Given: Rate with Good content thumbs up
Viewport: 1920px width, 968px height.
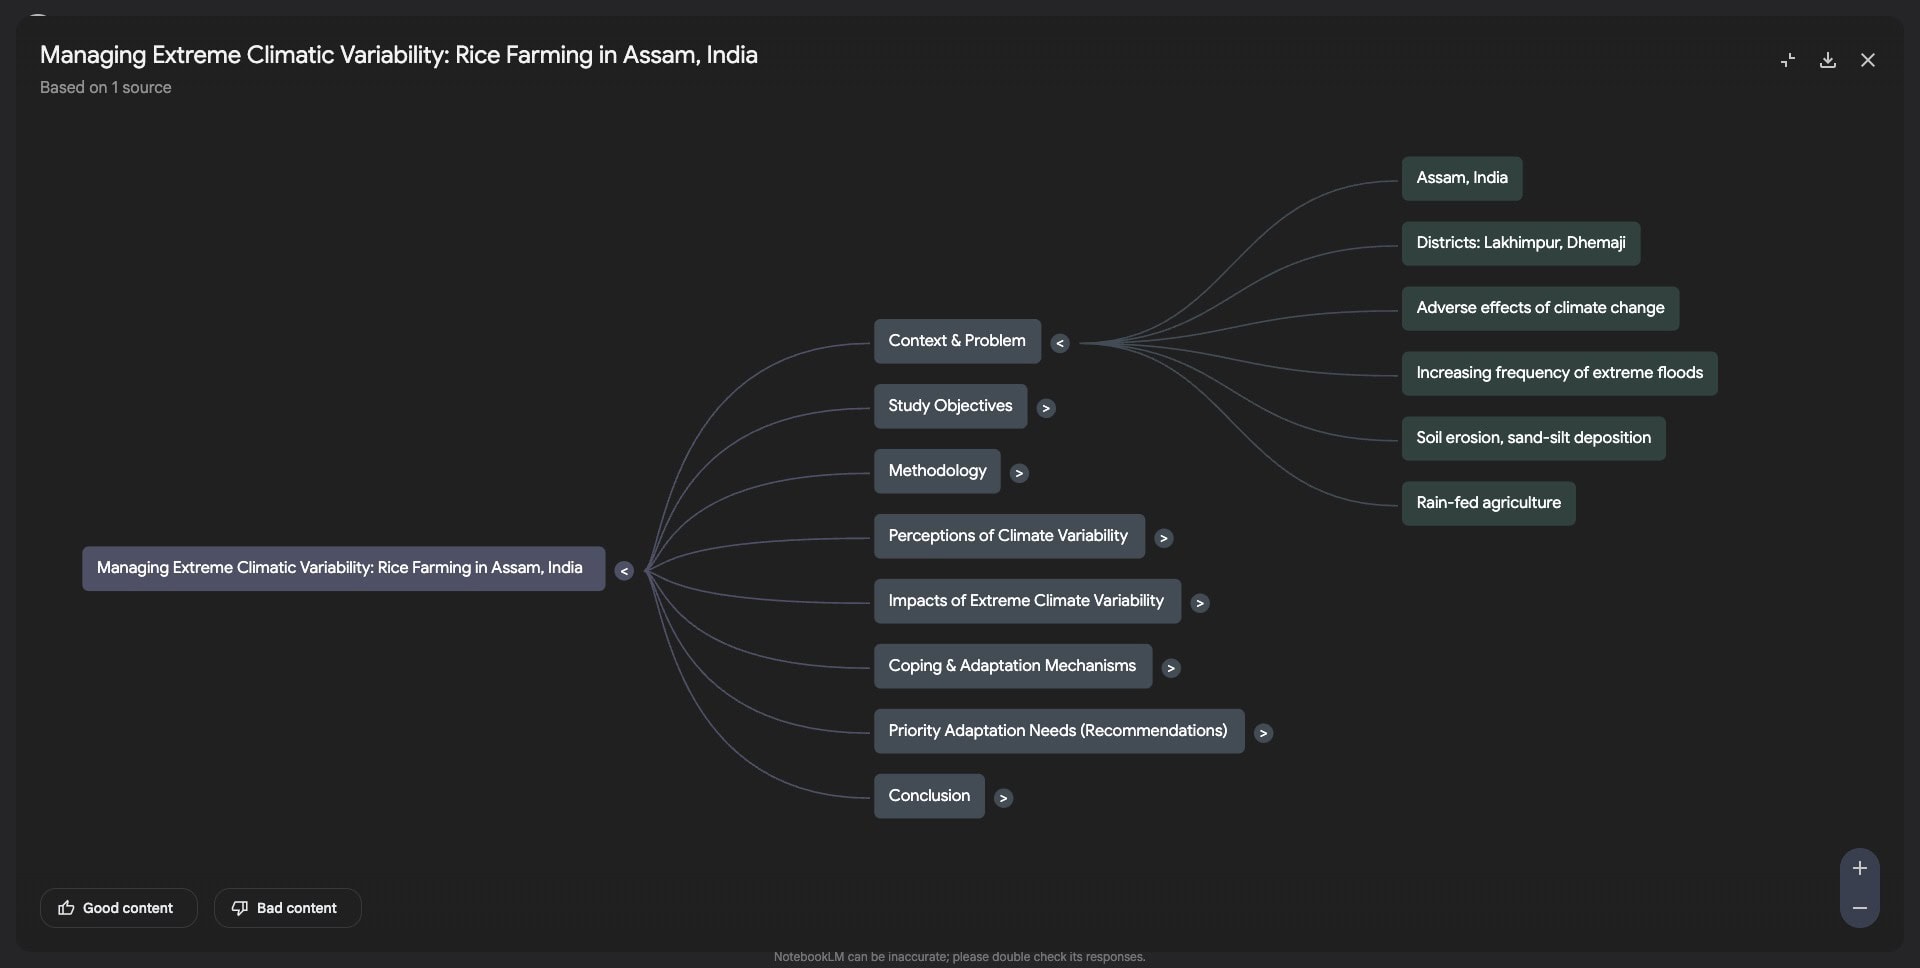Looking at the screenshot, I should pos(118,908).
